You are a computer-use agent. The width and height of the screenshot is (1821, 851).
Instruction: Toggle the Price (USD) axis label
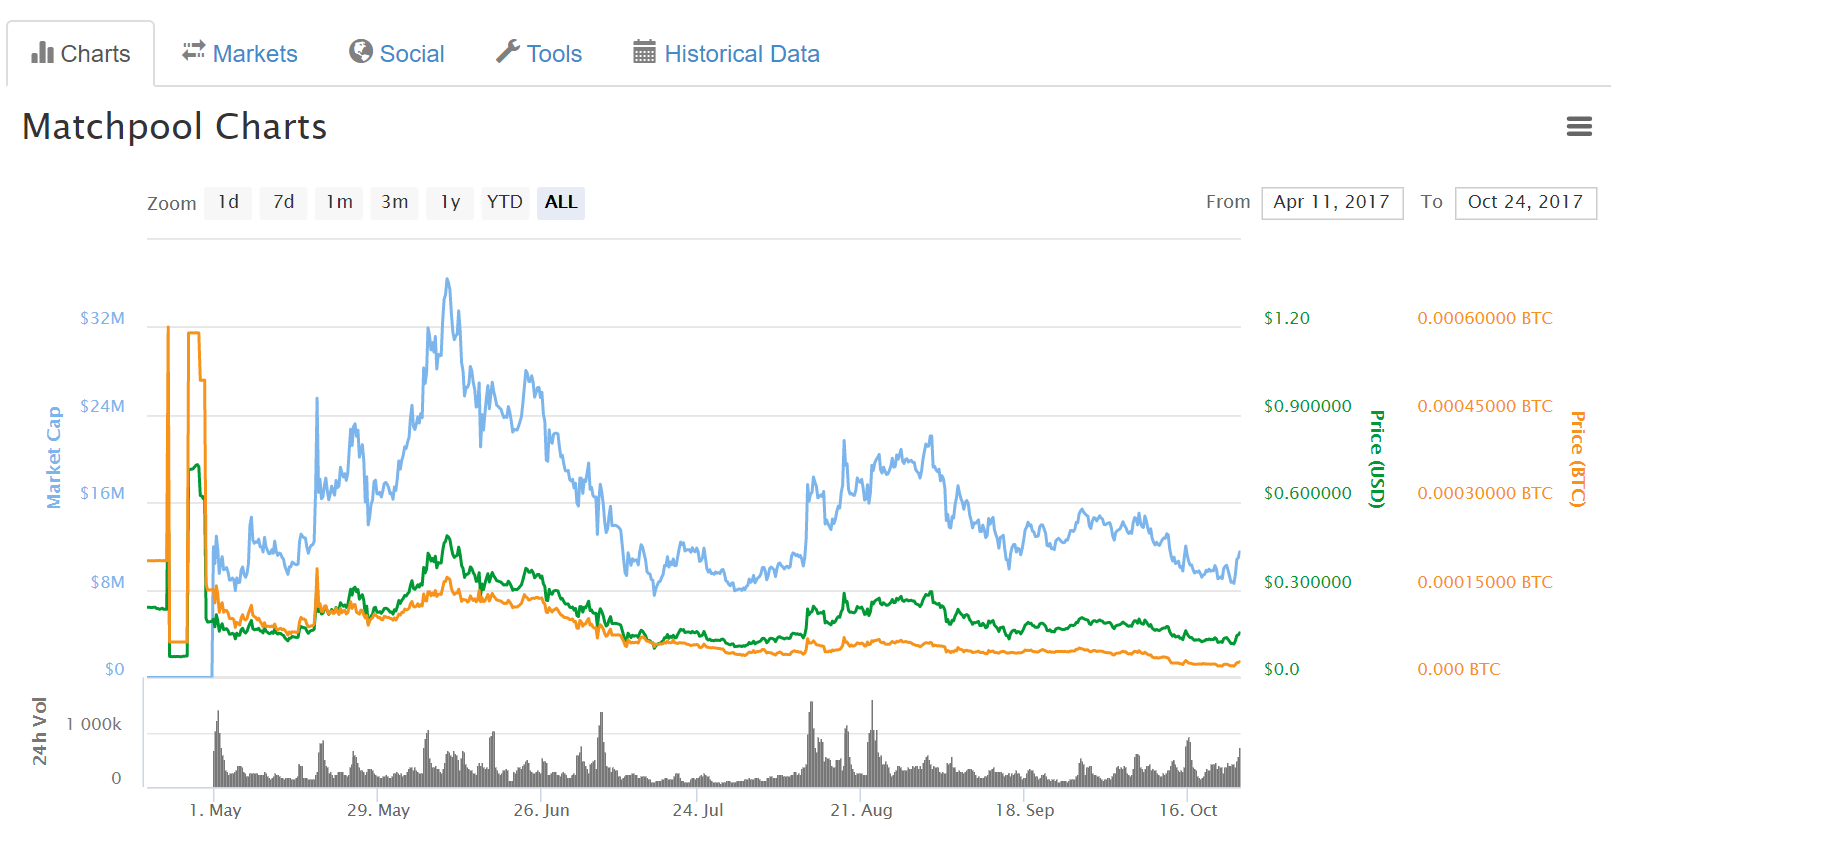1377,459
